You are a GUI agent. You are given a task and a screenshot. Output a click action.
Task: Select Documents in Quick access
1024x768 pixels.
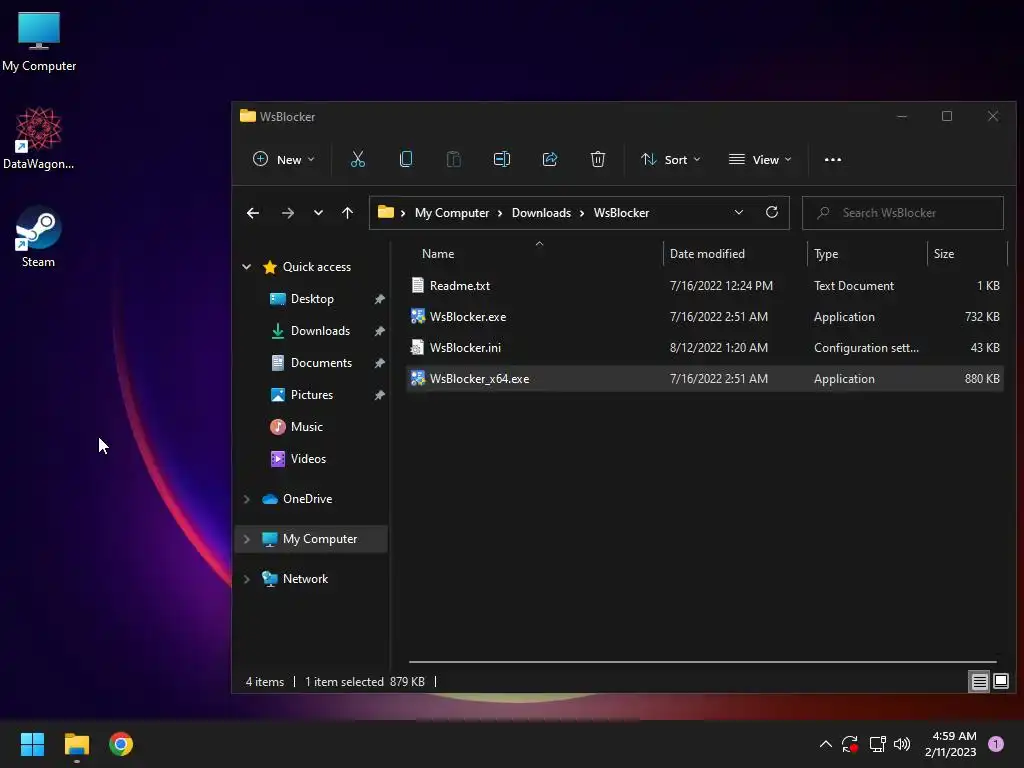click(x=321, y=362)
